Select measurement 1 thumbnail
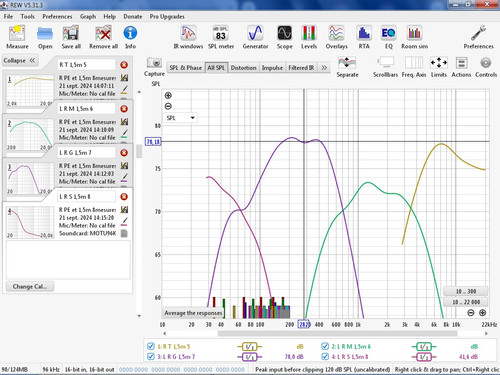This screenshot has height=375, width=500. point(30,91)
